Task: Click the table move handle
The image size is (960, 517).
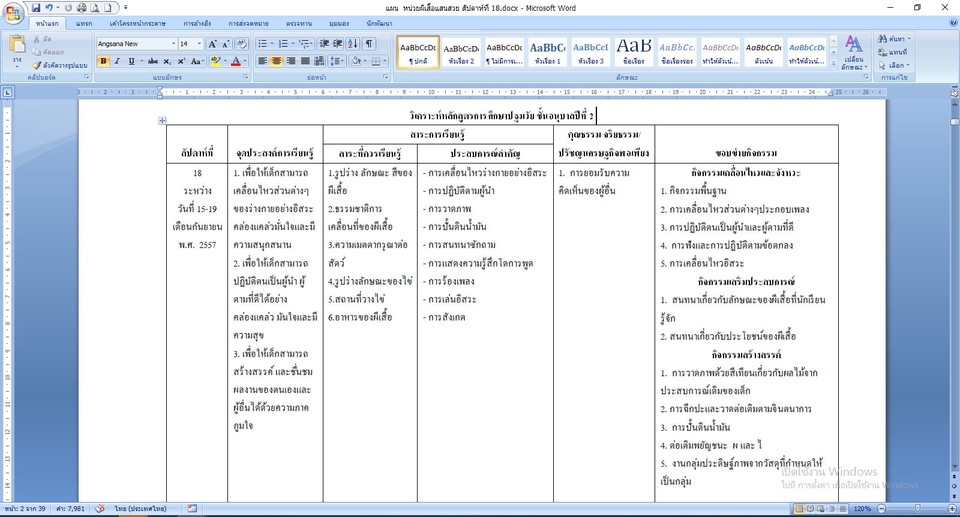Action: 162,121
